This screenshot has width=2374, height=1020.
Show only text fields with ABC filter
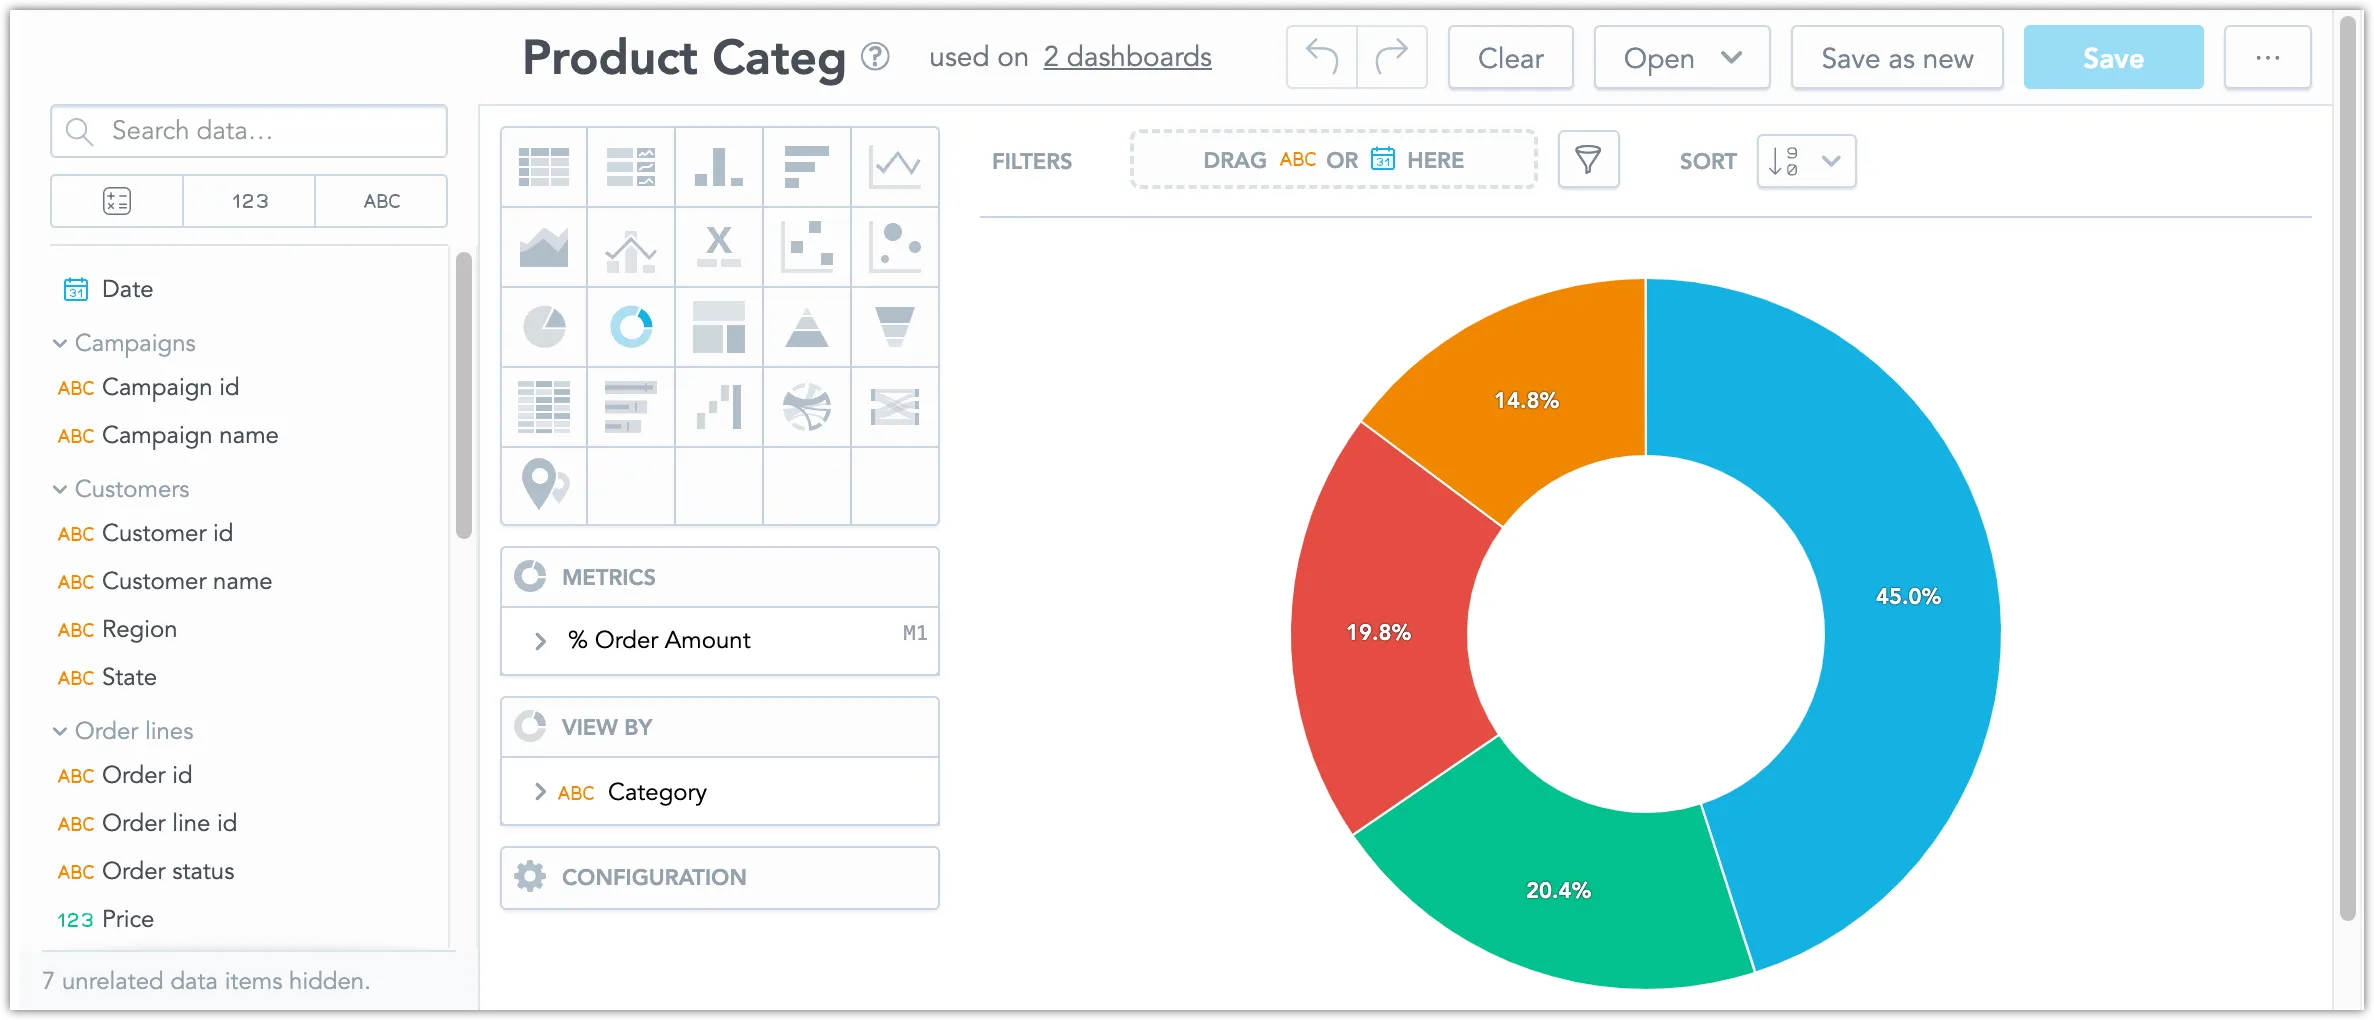click(x=381, y=201)
